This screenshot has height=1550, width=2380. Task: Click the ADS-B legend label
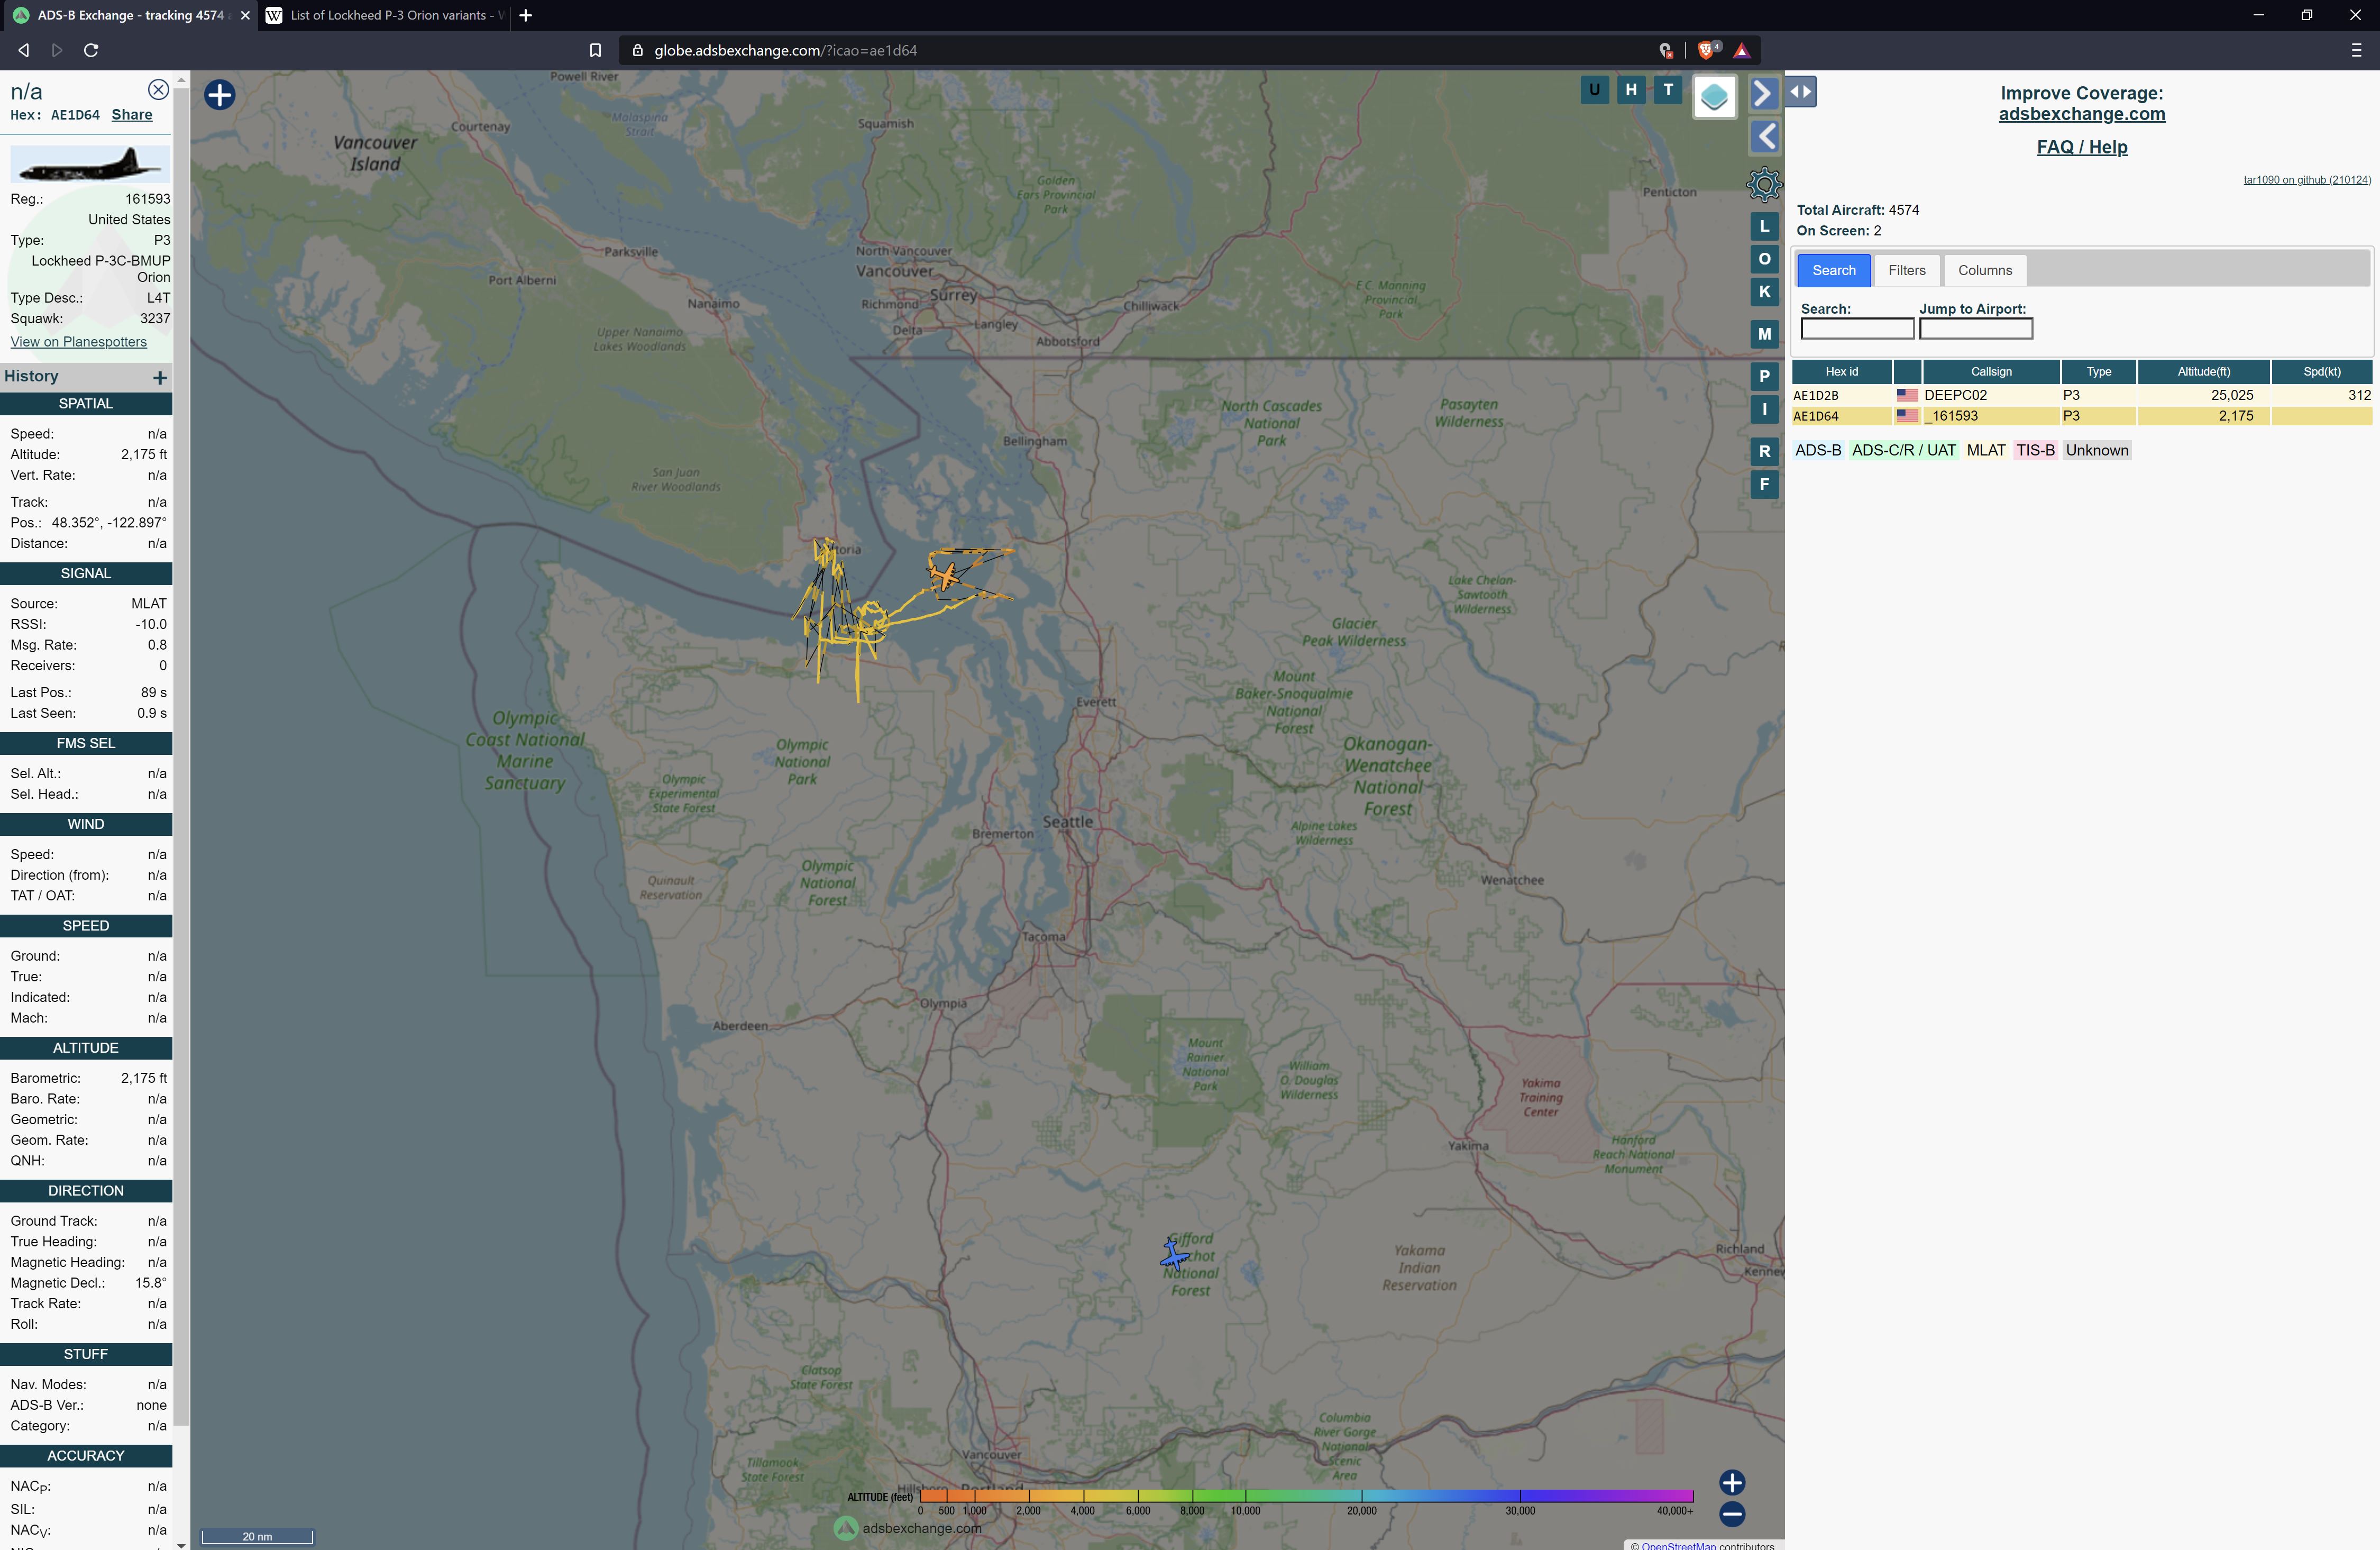click(x=1817, y=451)
